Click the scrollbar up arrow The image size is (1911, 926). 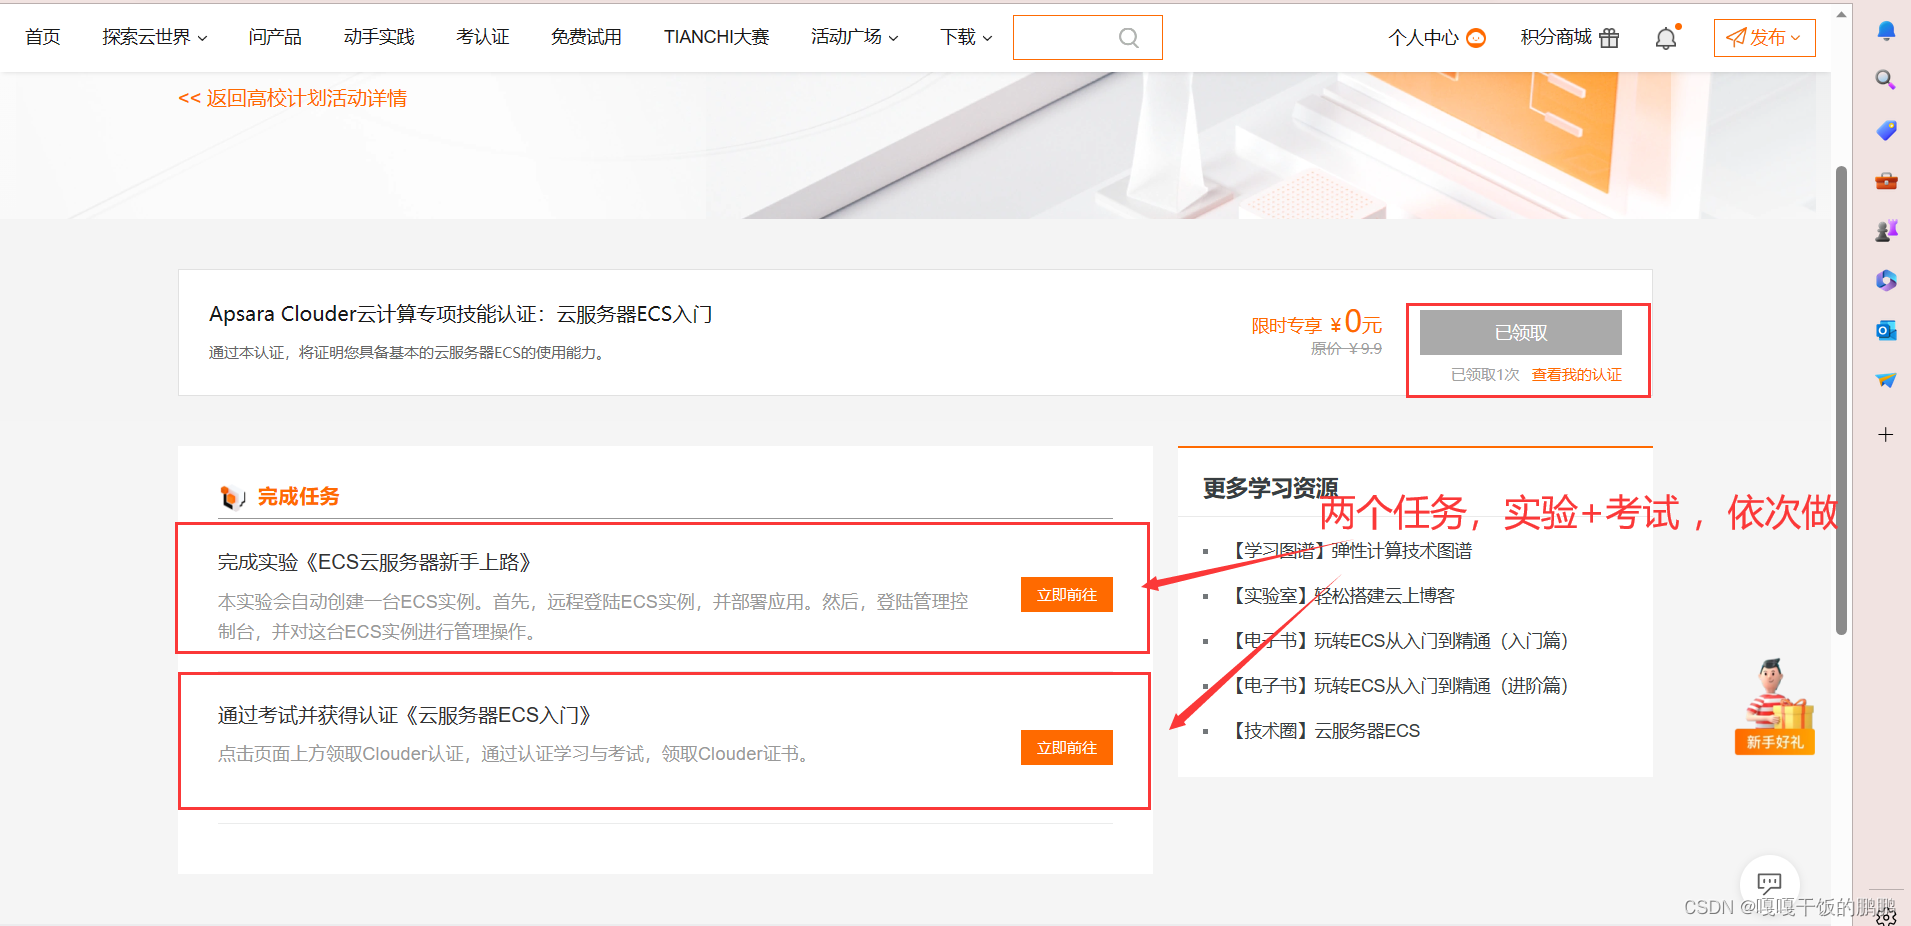[x=1841, y=14]
